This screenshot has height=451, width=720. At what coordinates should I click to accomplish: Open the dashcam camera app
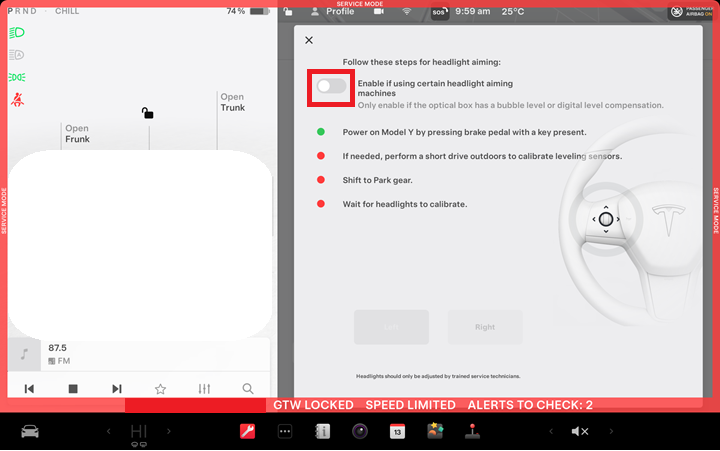coord(358,431)
